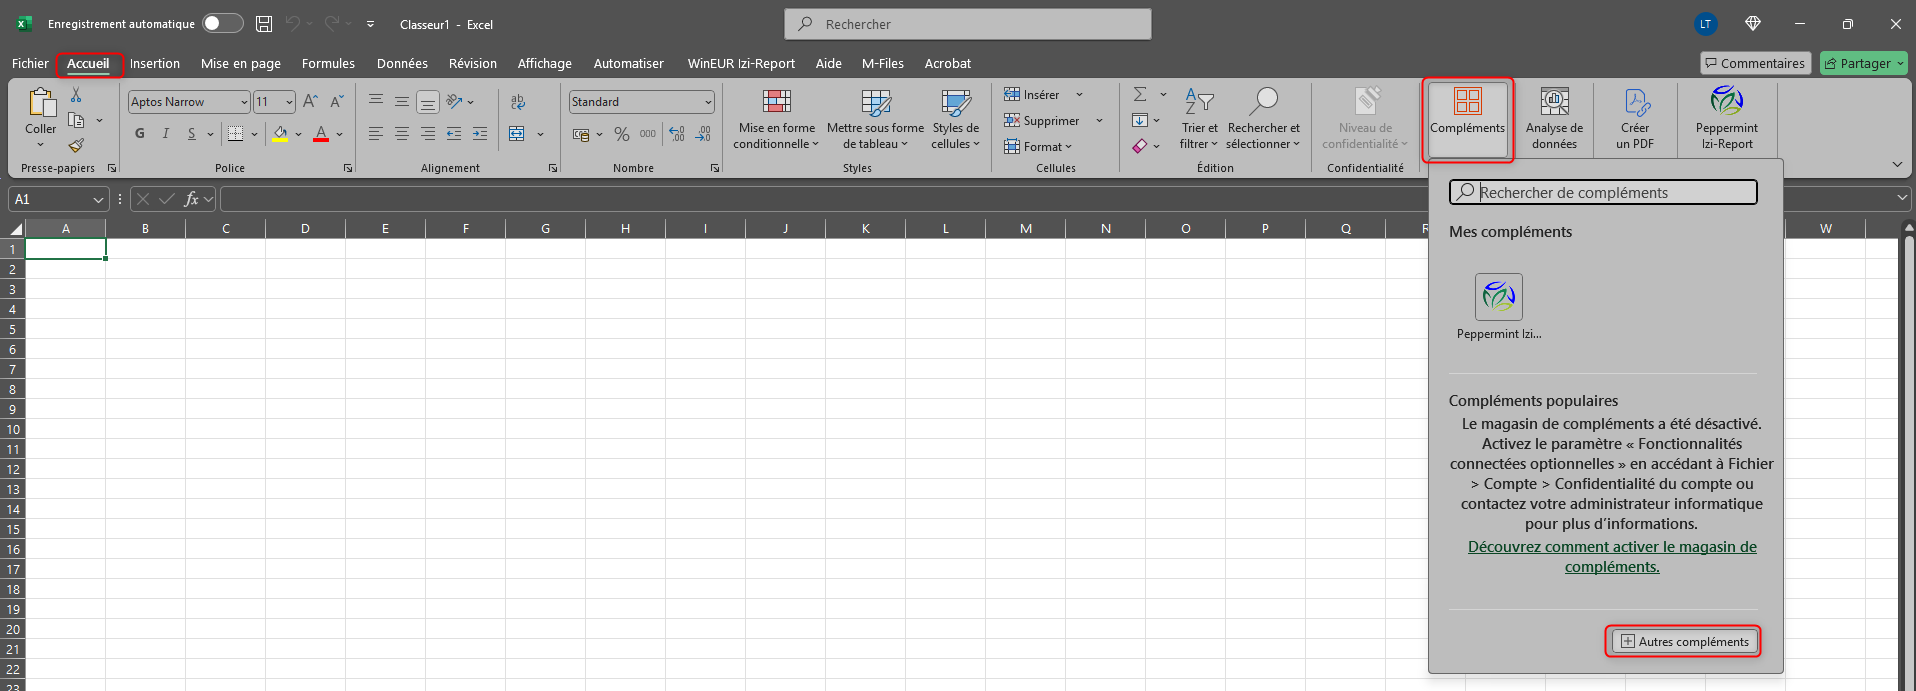
Task: Toggle underline S formatting
Action: [191, 133]
